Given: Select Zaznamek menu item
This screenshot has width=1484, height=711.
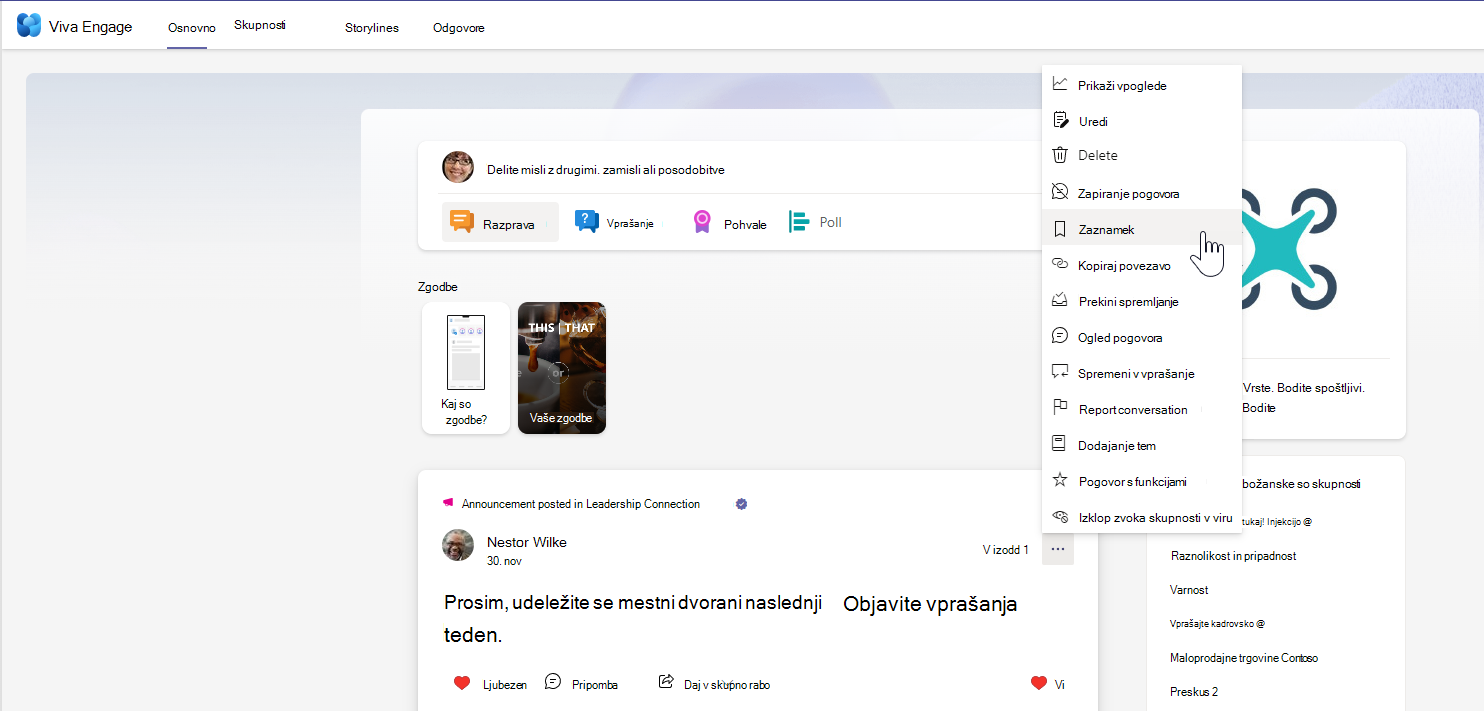Looking at the screenshot, I should [1141, 229].
